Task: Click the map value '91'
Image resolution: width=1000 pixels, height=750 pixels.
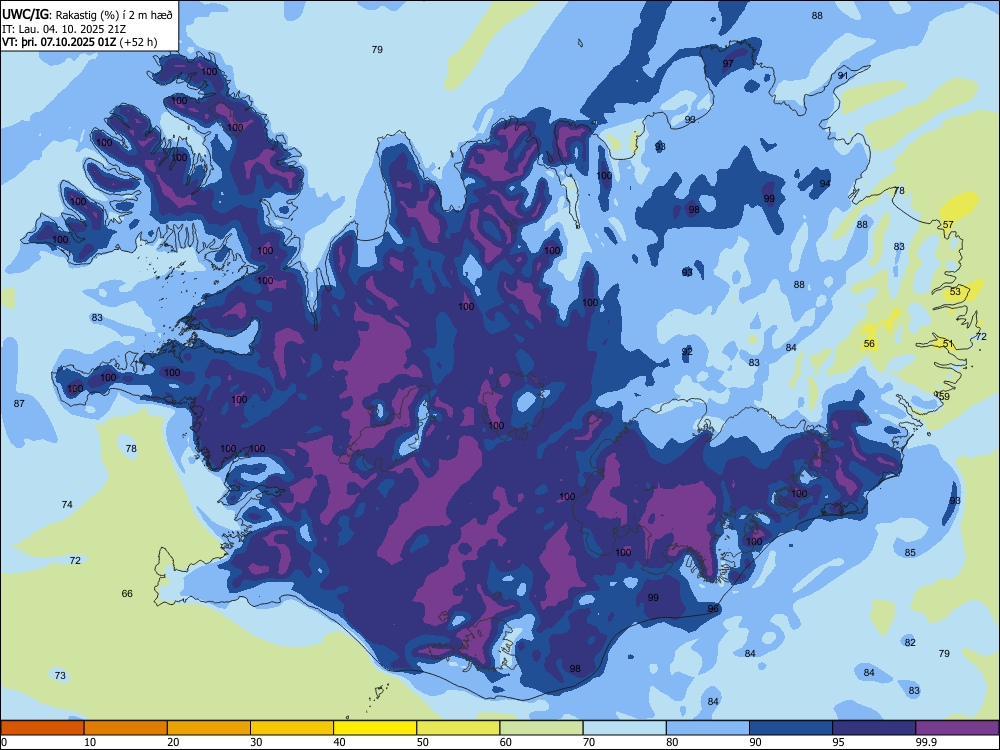Action: pyautogui.click(x=843, y=75)
